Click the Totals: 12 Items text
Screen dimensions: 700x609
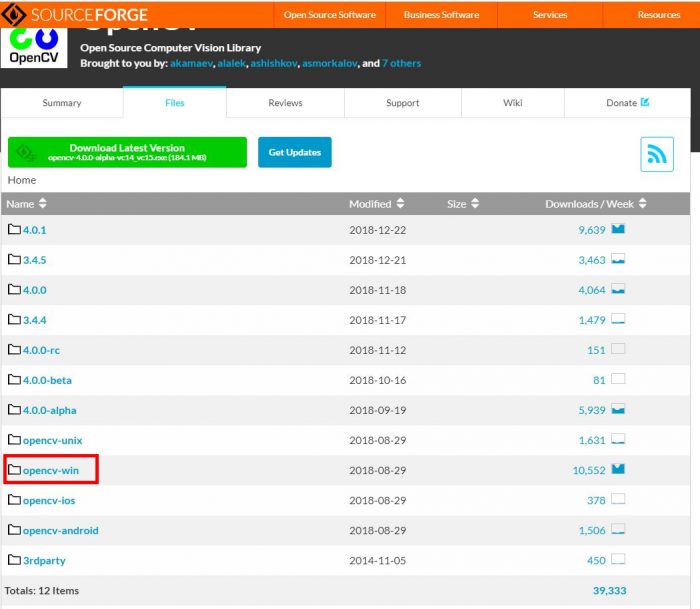click(42, 590)
